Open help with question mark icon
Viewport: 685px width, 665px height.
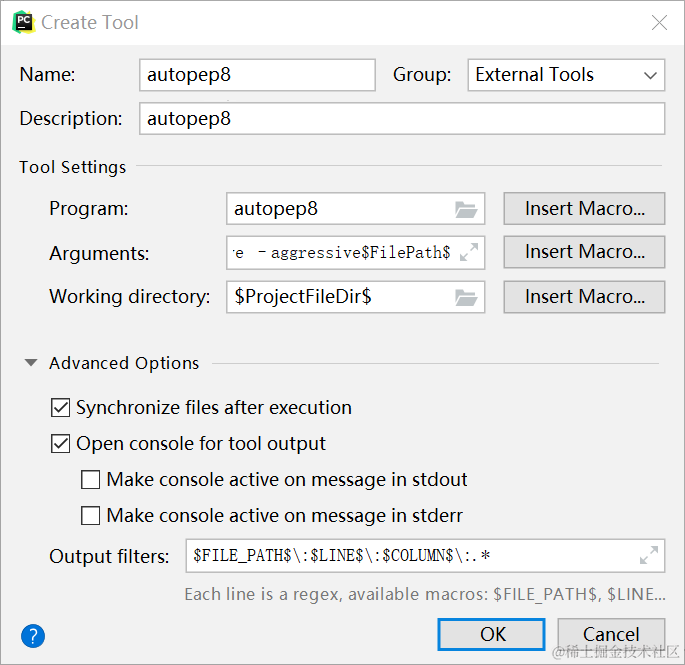tap(33, 636)
